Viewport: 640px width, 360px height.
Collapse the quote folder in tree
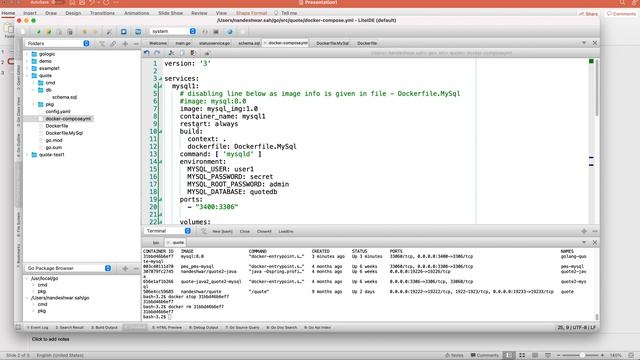(x=27, y=76)
